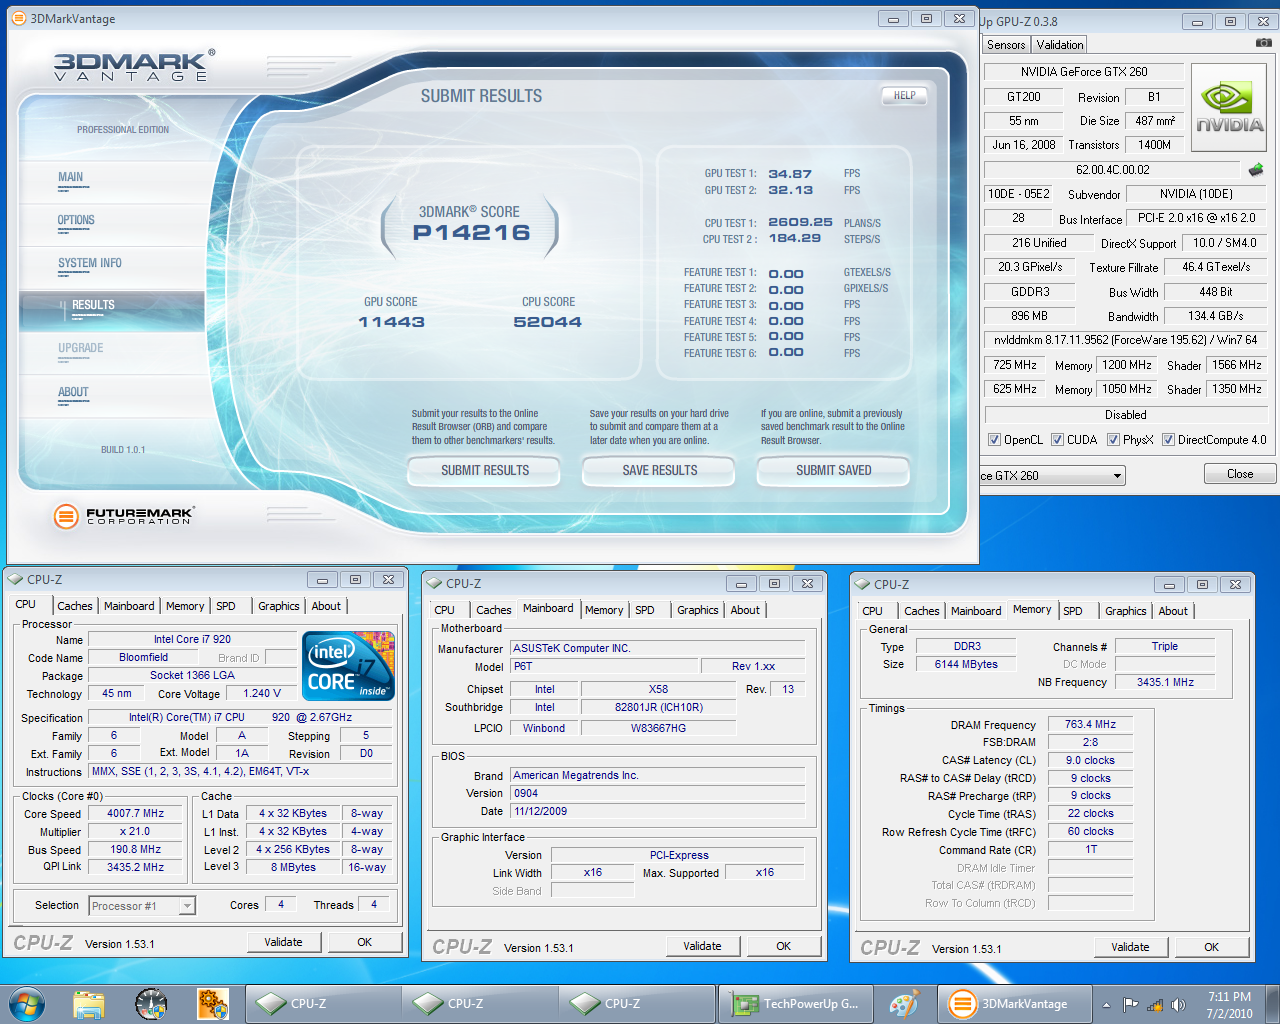Image resolution: width=1280 pixels, height=1024 pixels.
Task: Click the BIOS save icon in GPU-Z
Action: point(1256,170)
